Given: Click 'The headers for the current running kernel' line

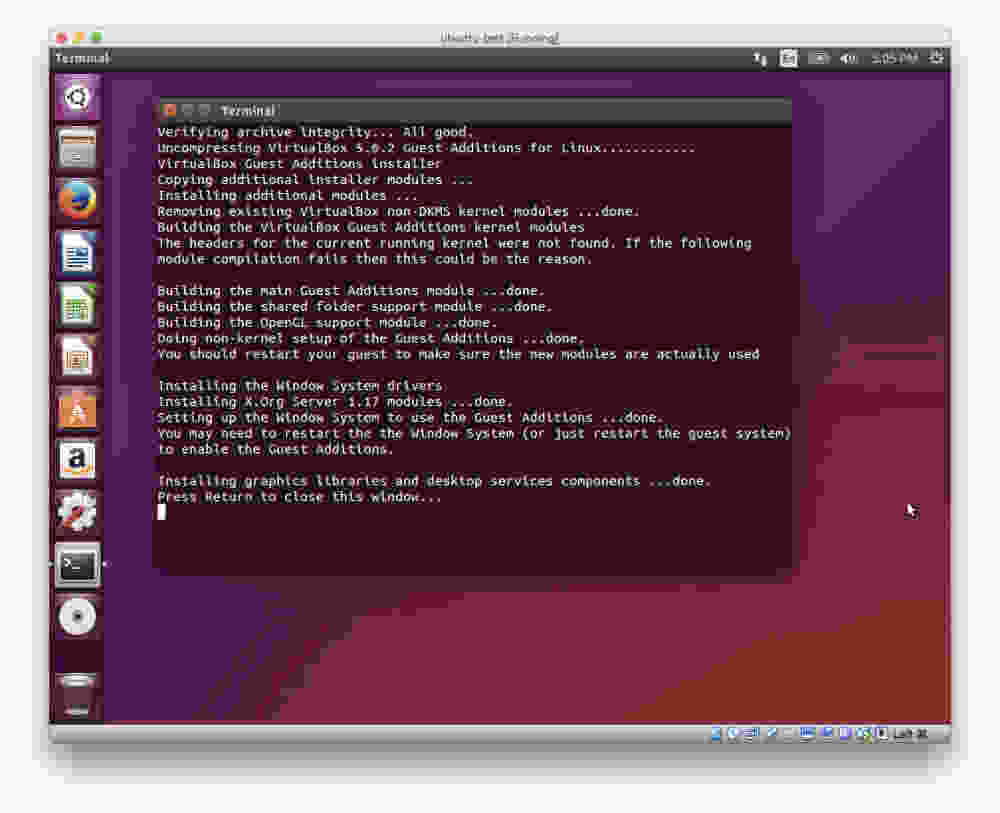Looking at the screenshot, I should (x=454, y=243).
